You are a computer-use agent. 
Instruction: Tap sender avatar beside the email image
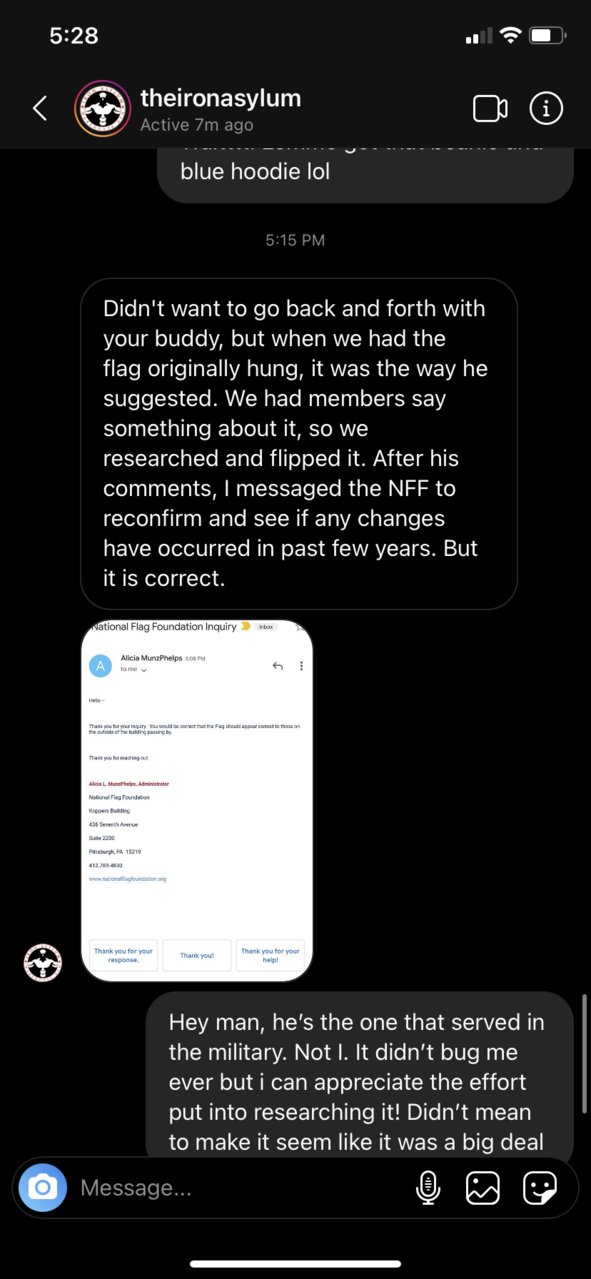(x=43, y=963)
